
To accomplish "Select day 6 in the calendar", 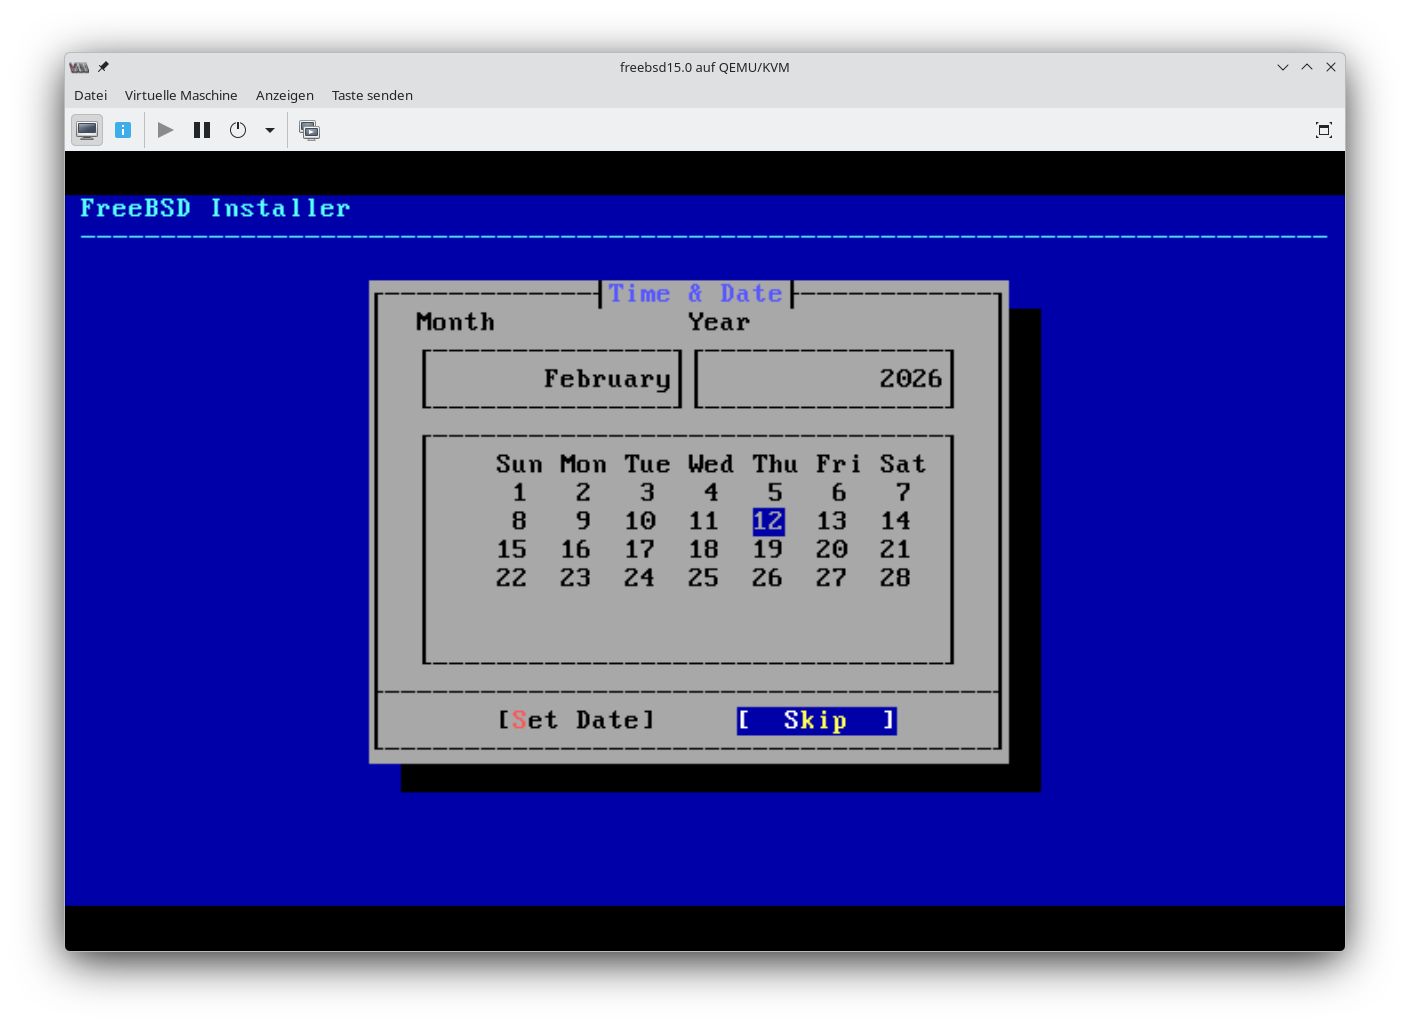I will tap(839, 493).
